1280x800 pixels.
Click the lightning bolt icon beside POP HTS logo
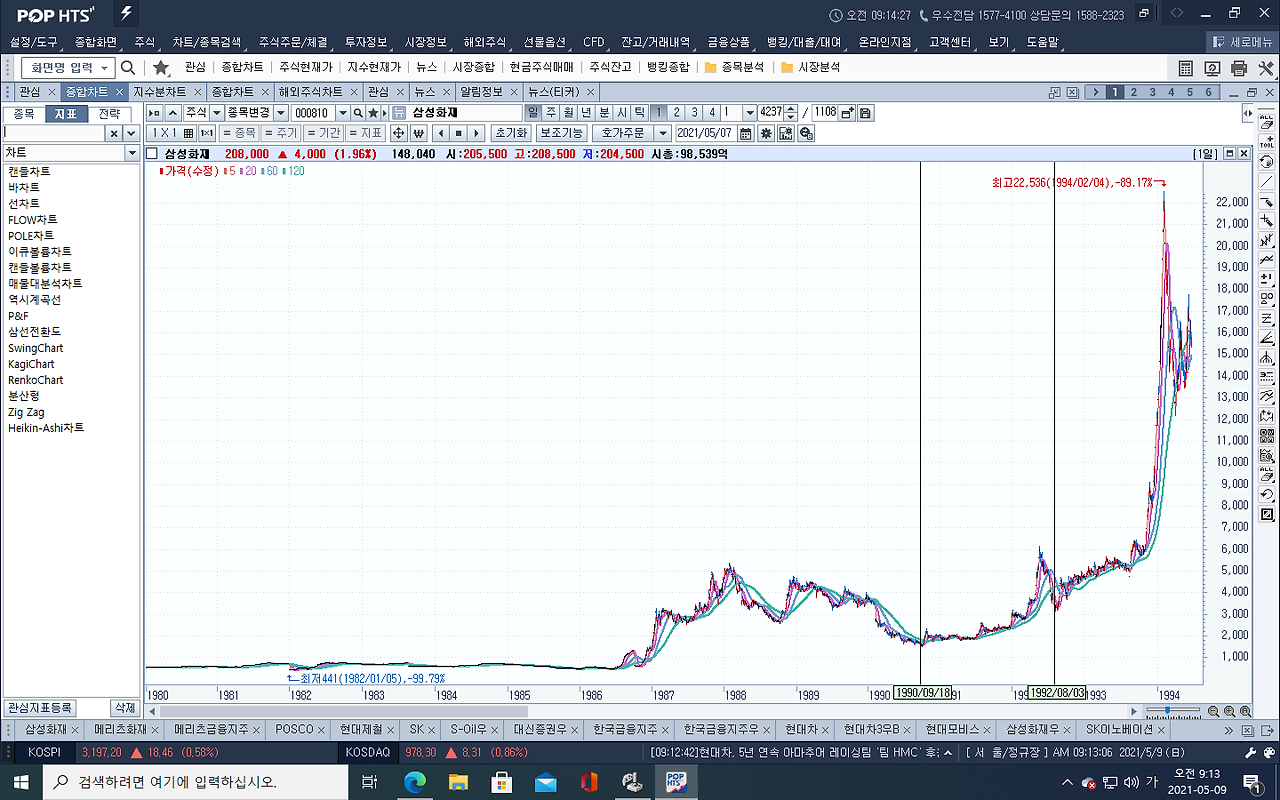(125, 15)
